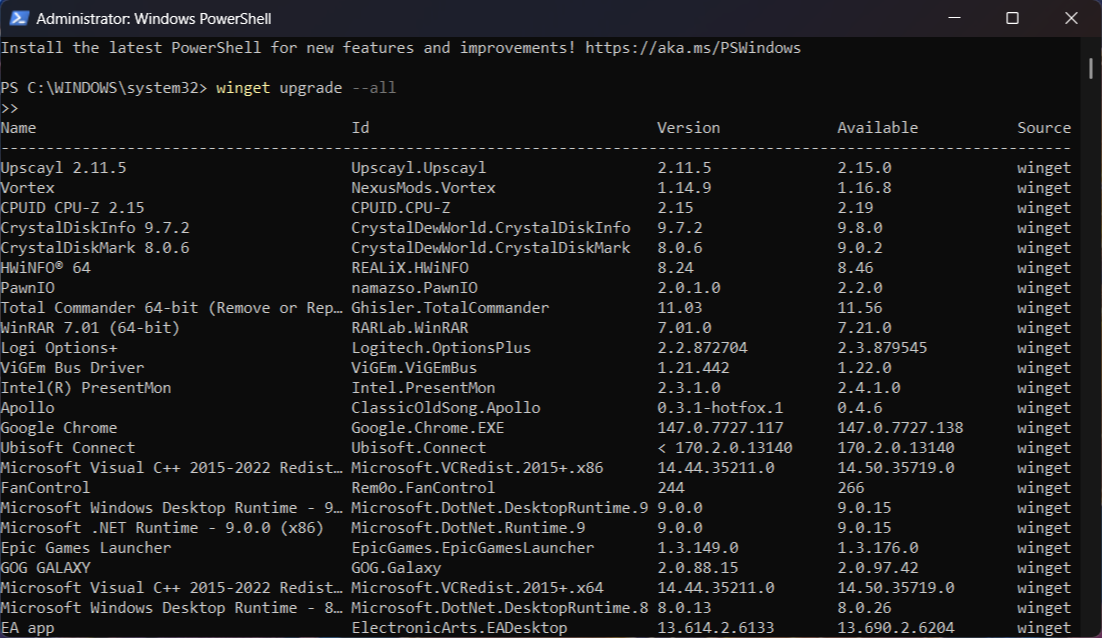This screenshot has height=638, width=1102.
Task: Click the 'Id' column header
Action: click(x=361, y=128)
